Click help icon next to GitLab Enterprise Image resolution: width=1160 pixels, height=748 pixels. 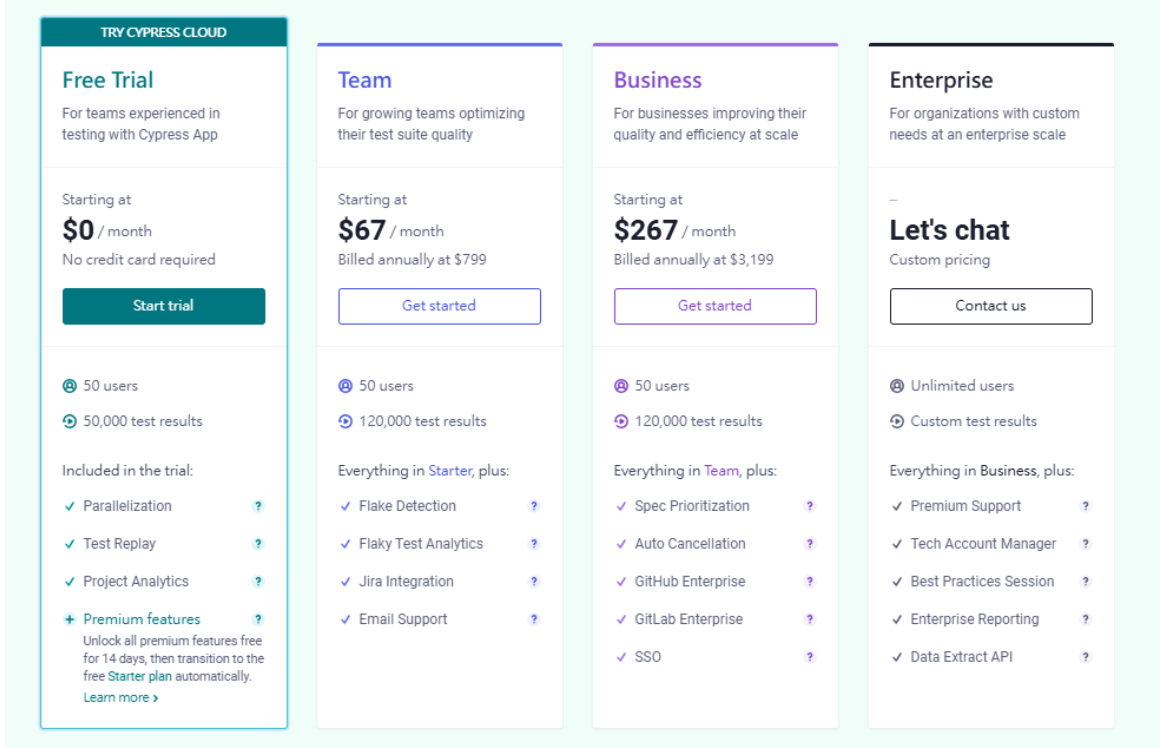coord(810,619)
